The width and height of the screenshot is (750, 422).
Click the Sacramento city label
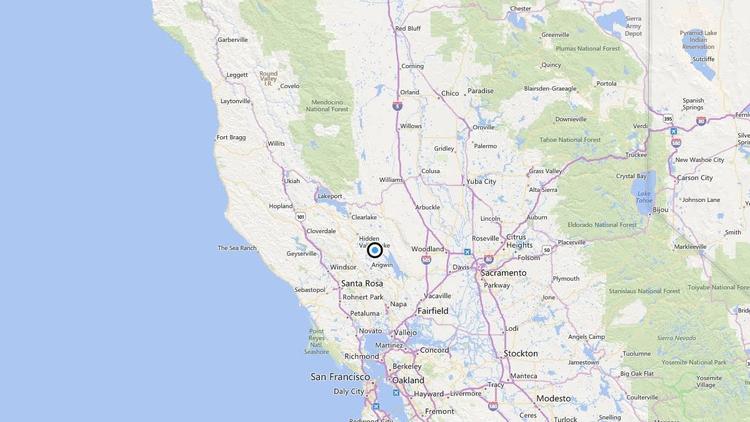click(x=504, y=273)
